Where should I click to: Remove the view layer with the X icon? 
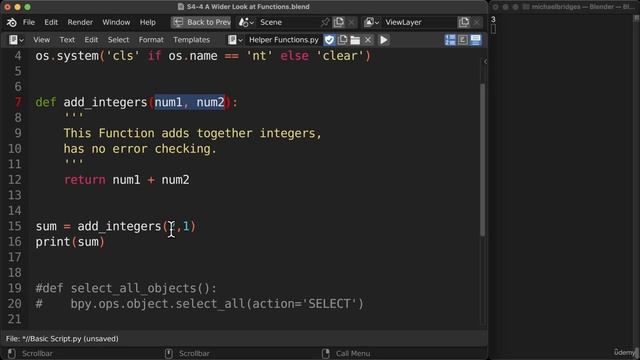click(x=476, y=22)
